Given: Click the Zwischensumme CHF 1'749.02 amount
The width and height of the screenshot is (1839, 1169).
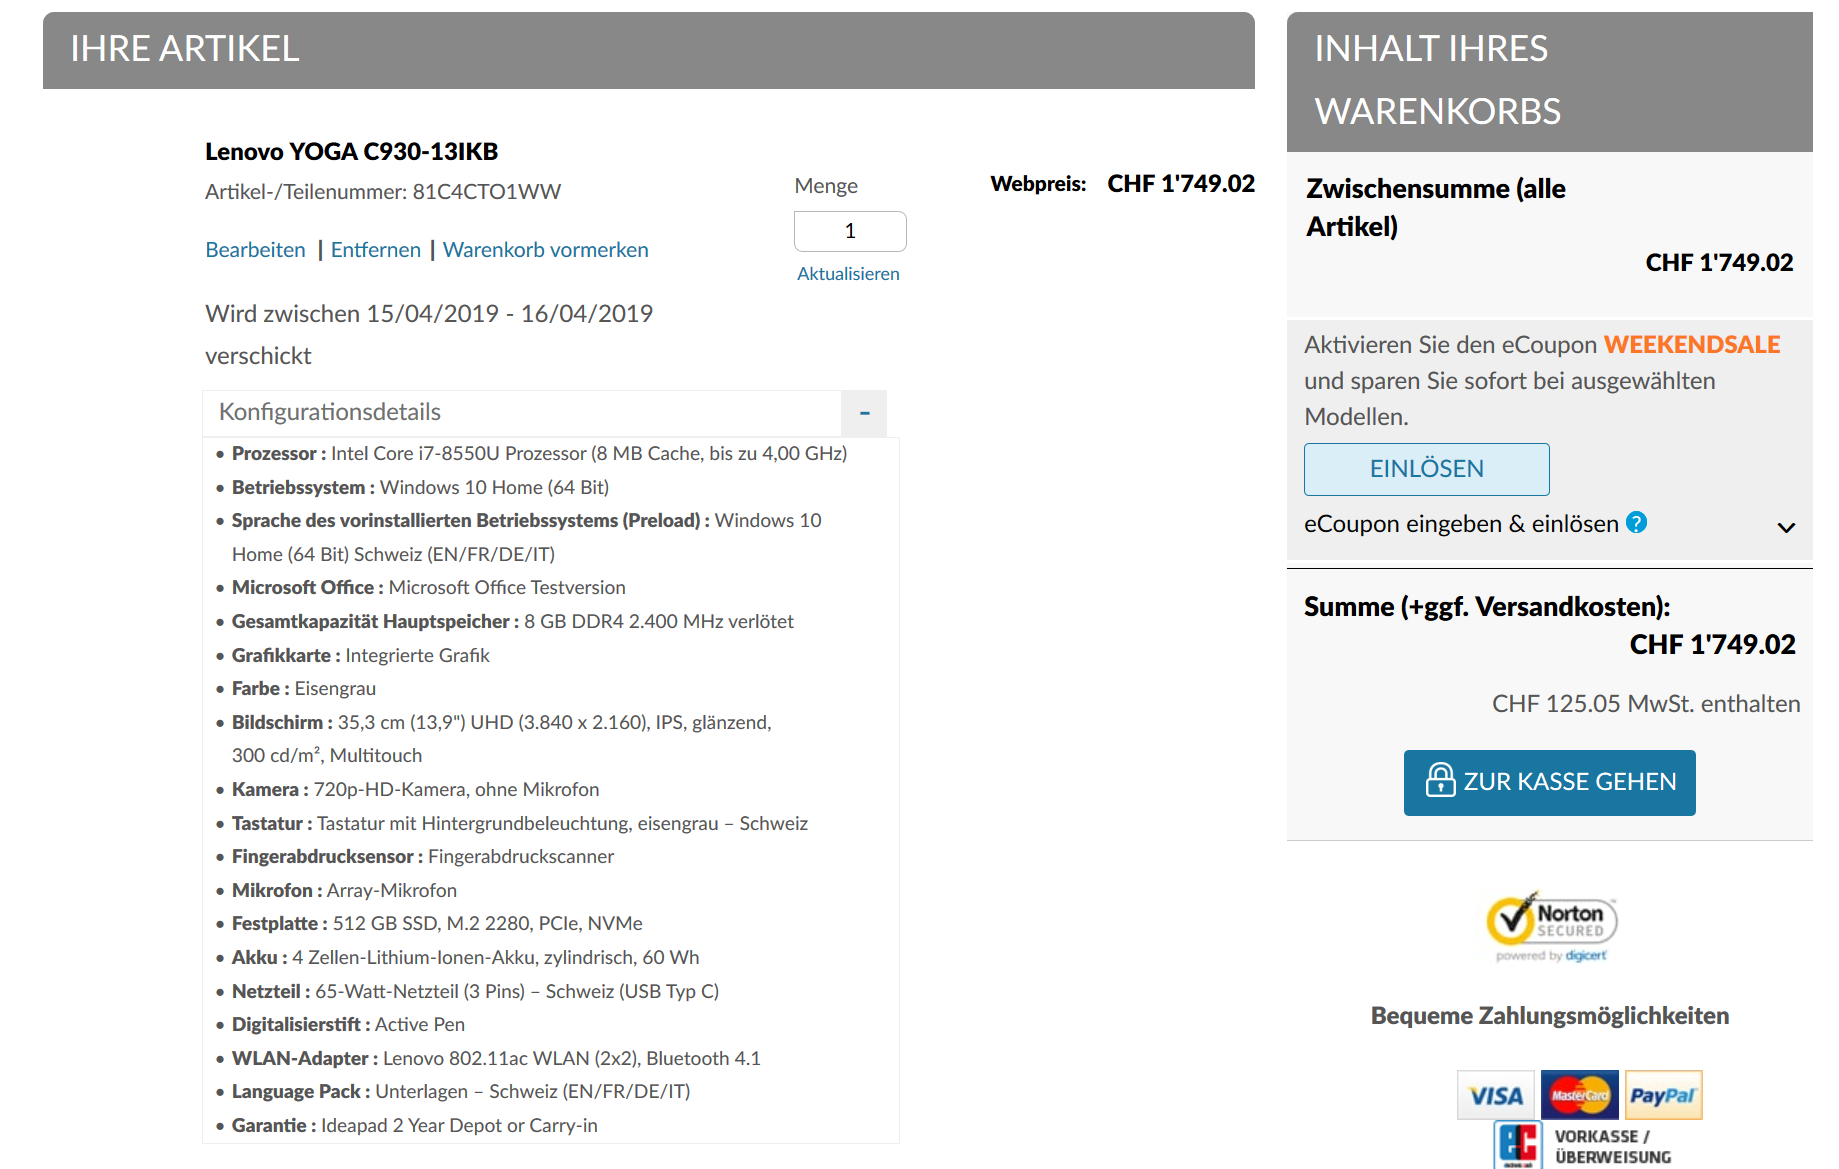Looking at the screenshot, I should [1719, 263].
